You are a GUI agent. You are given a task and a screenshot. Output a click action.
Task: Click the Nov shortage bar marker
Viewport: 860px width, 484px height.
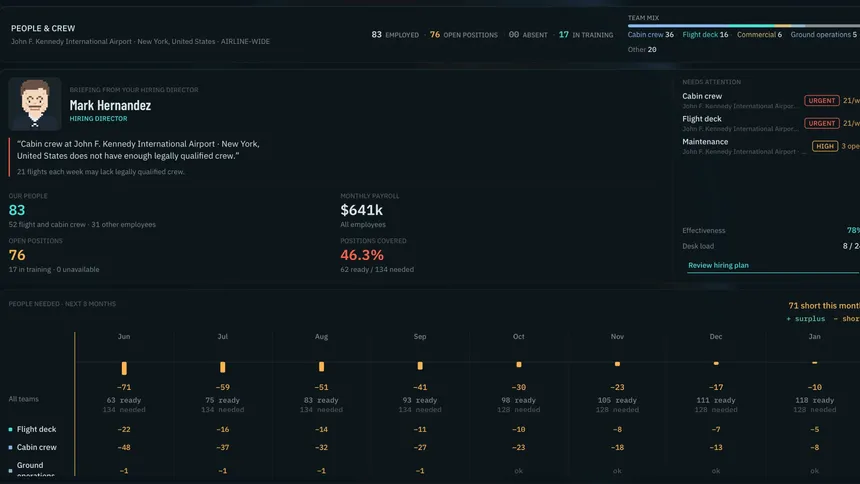pyautogui.click(x=618, y=364)
